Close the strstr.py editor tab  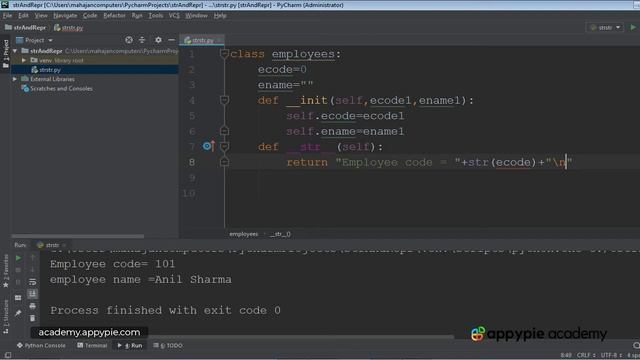pyautogui.click(x=220, y=40)
